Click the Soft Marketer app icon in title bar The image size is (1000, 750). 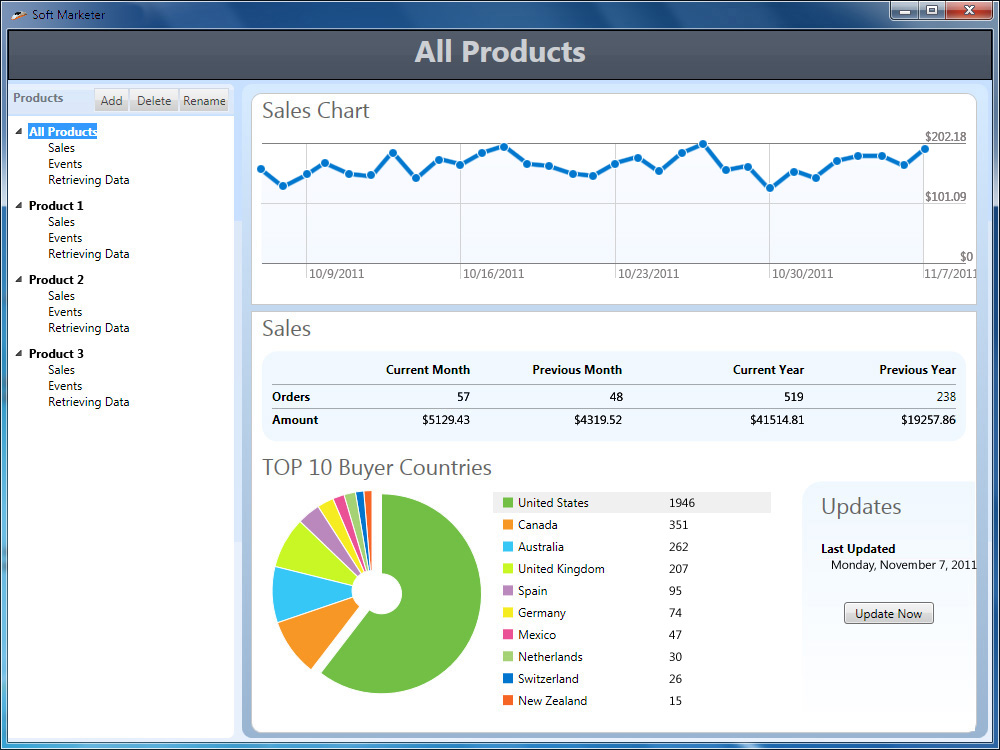coord(19,15)
